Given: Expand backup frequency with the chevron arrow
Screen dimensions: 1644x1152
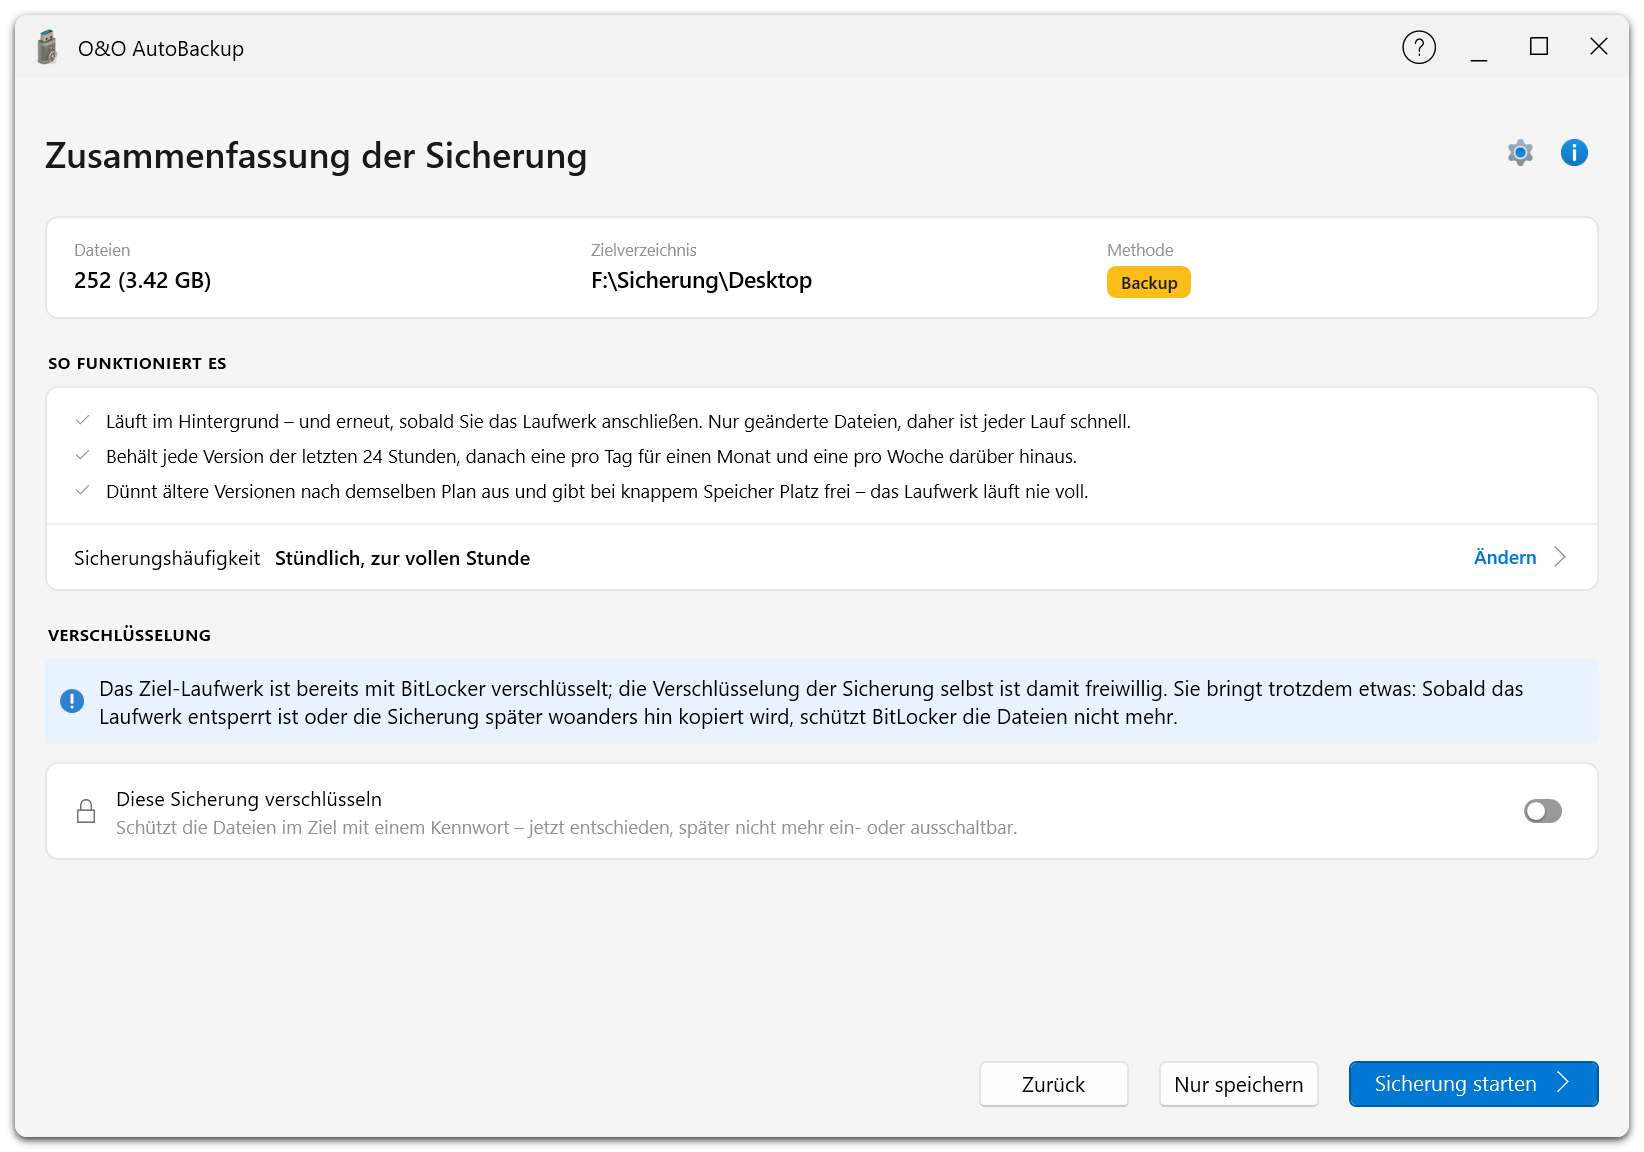Looking at the screenshot, I should [1560, 557].
